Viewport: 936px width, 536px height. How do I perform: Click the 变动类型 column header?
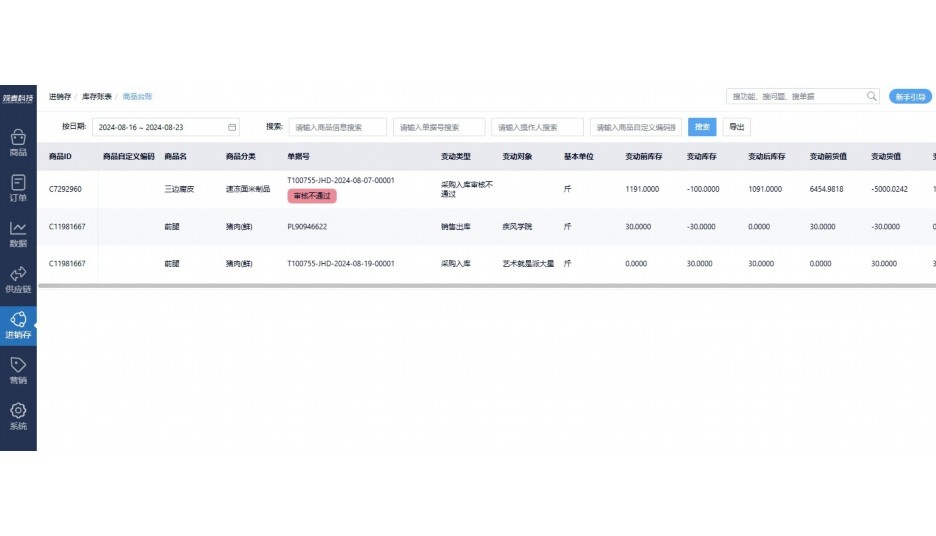[x=455, y=156]
